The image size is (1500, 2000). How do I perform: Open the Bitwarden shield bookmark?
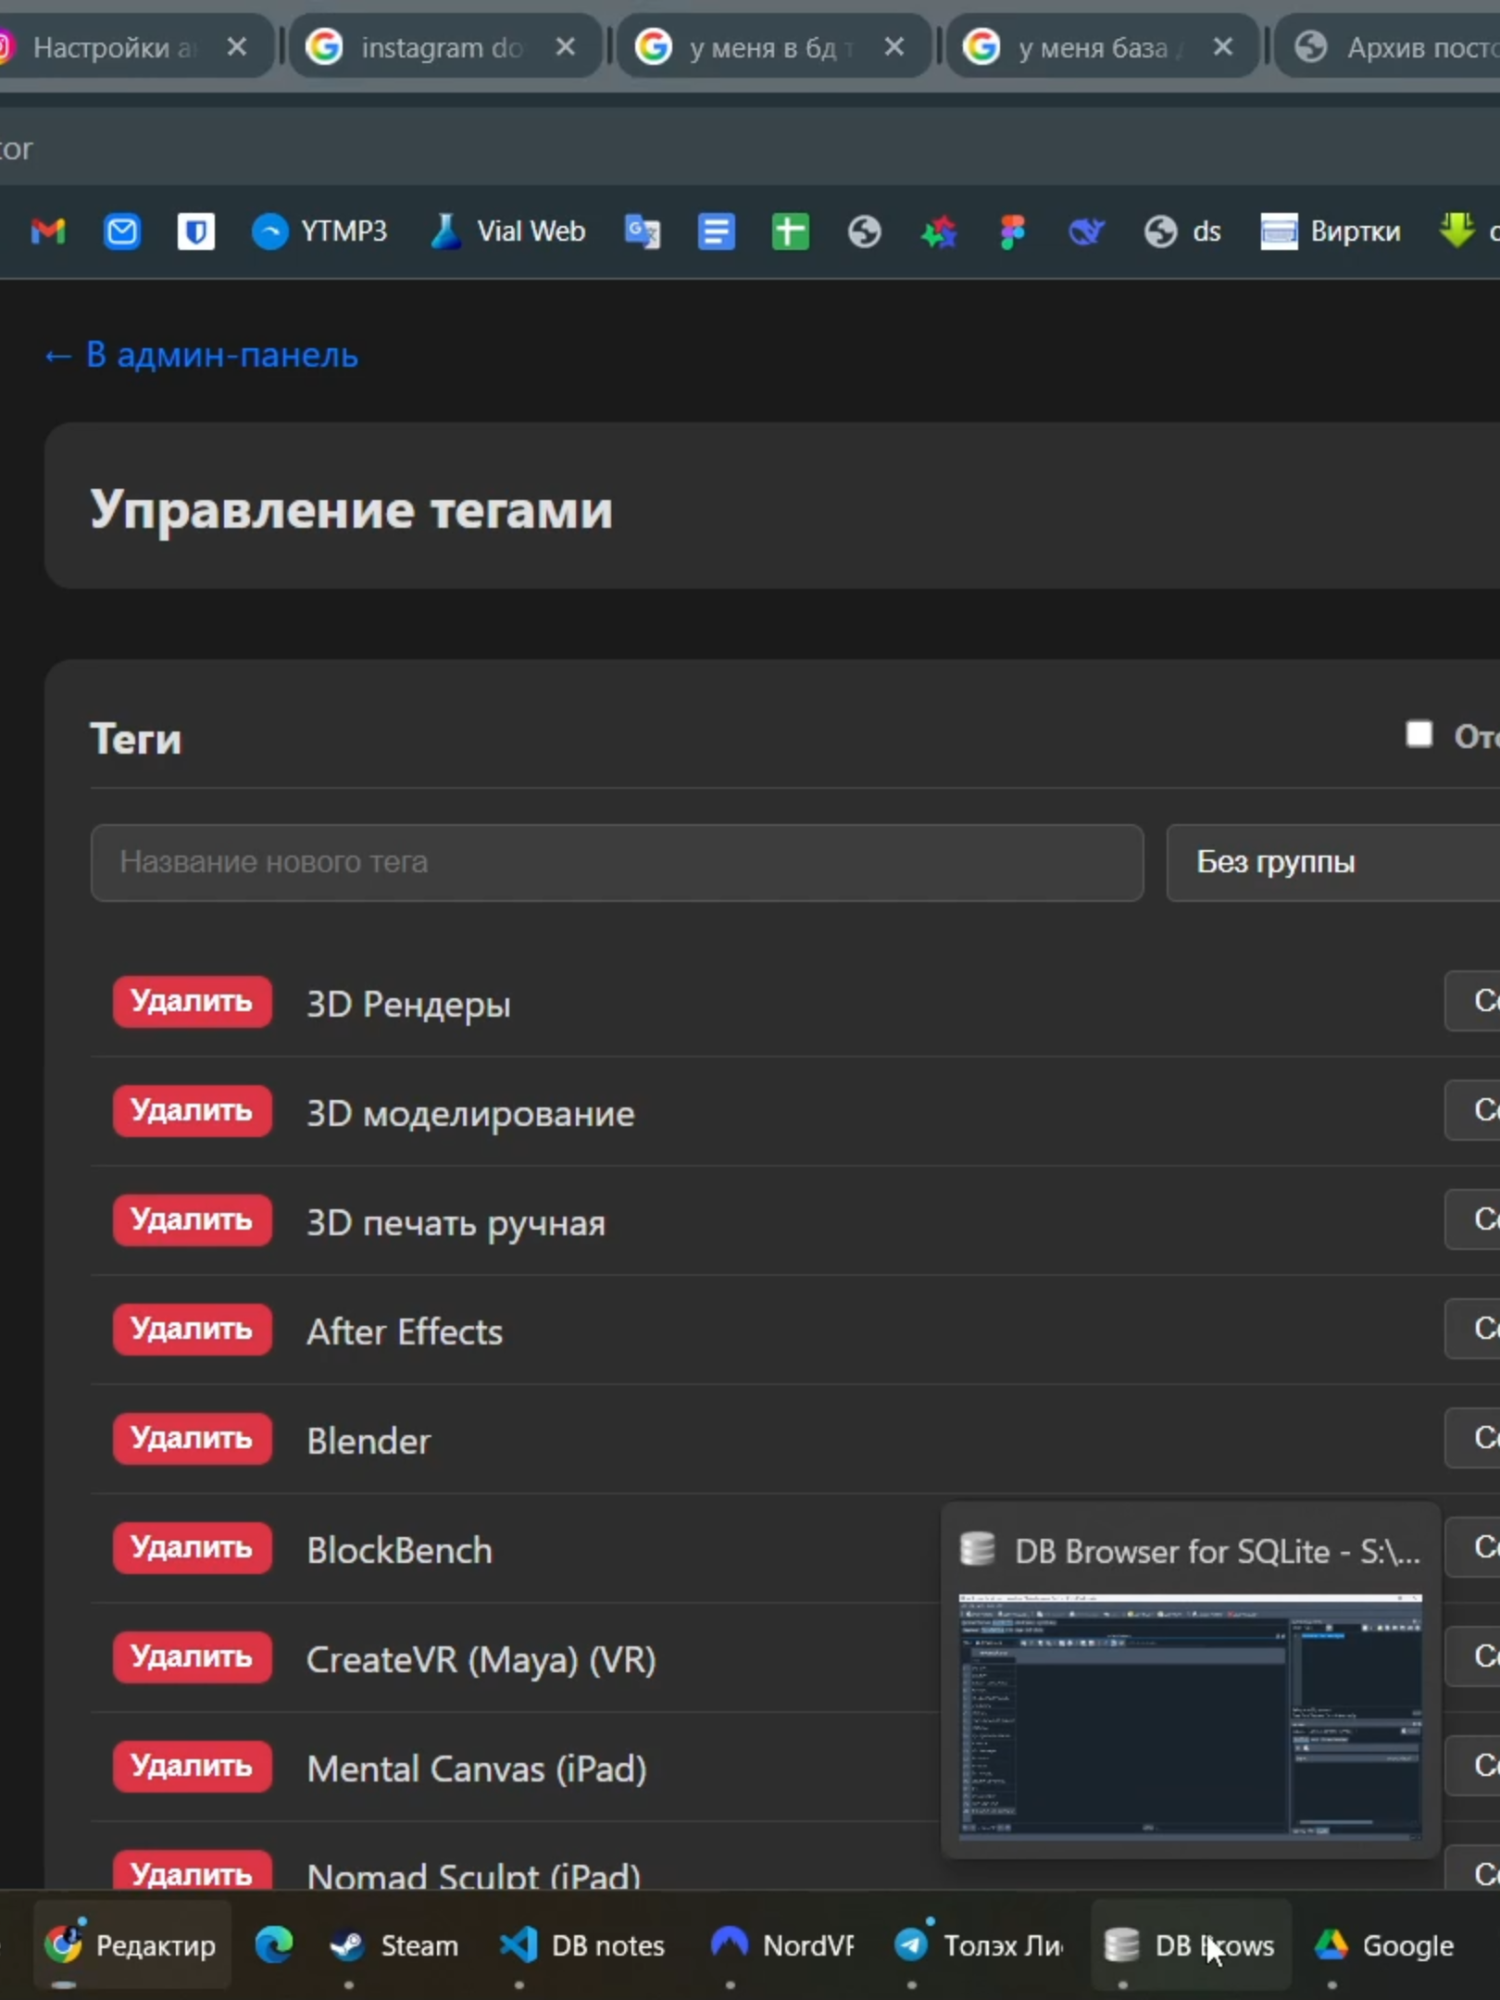[196, 232]
